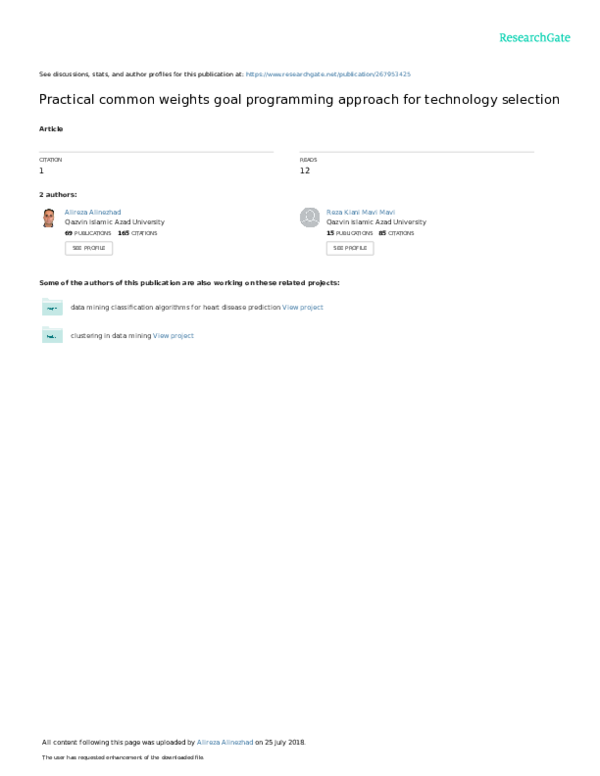Click the 69 publications stat for Alinezhad
This screenshot has width=600, height=776.
tap(87, 232)
